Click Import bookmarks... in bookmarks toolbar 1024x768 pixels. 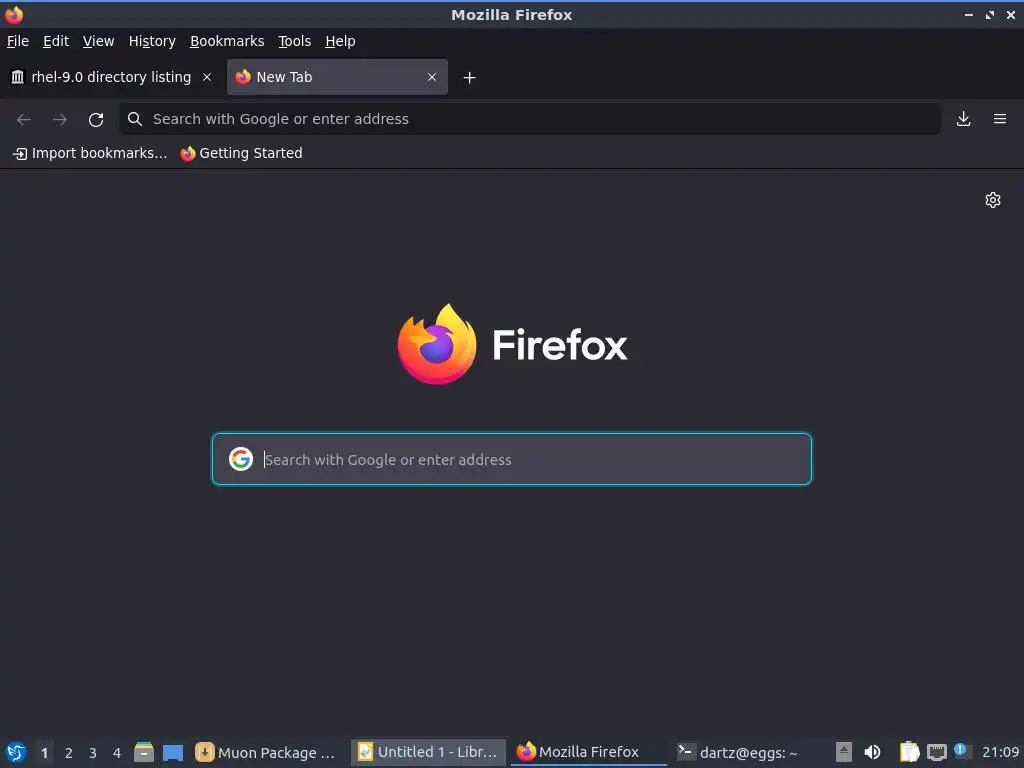90,153
